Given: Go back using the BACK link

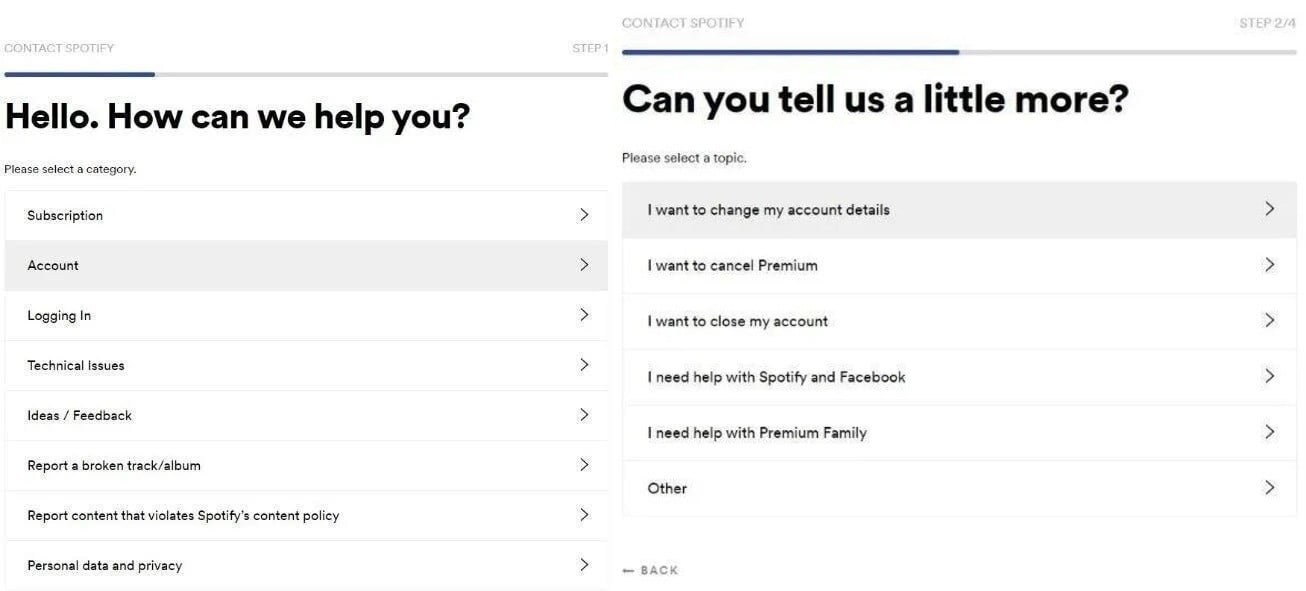Looking at the screenshot, I should [650, 570].
